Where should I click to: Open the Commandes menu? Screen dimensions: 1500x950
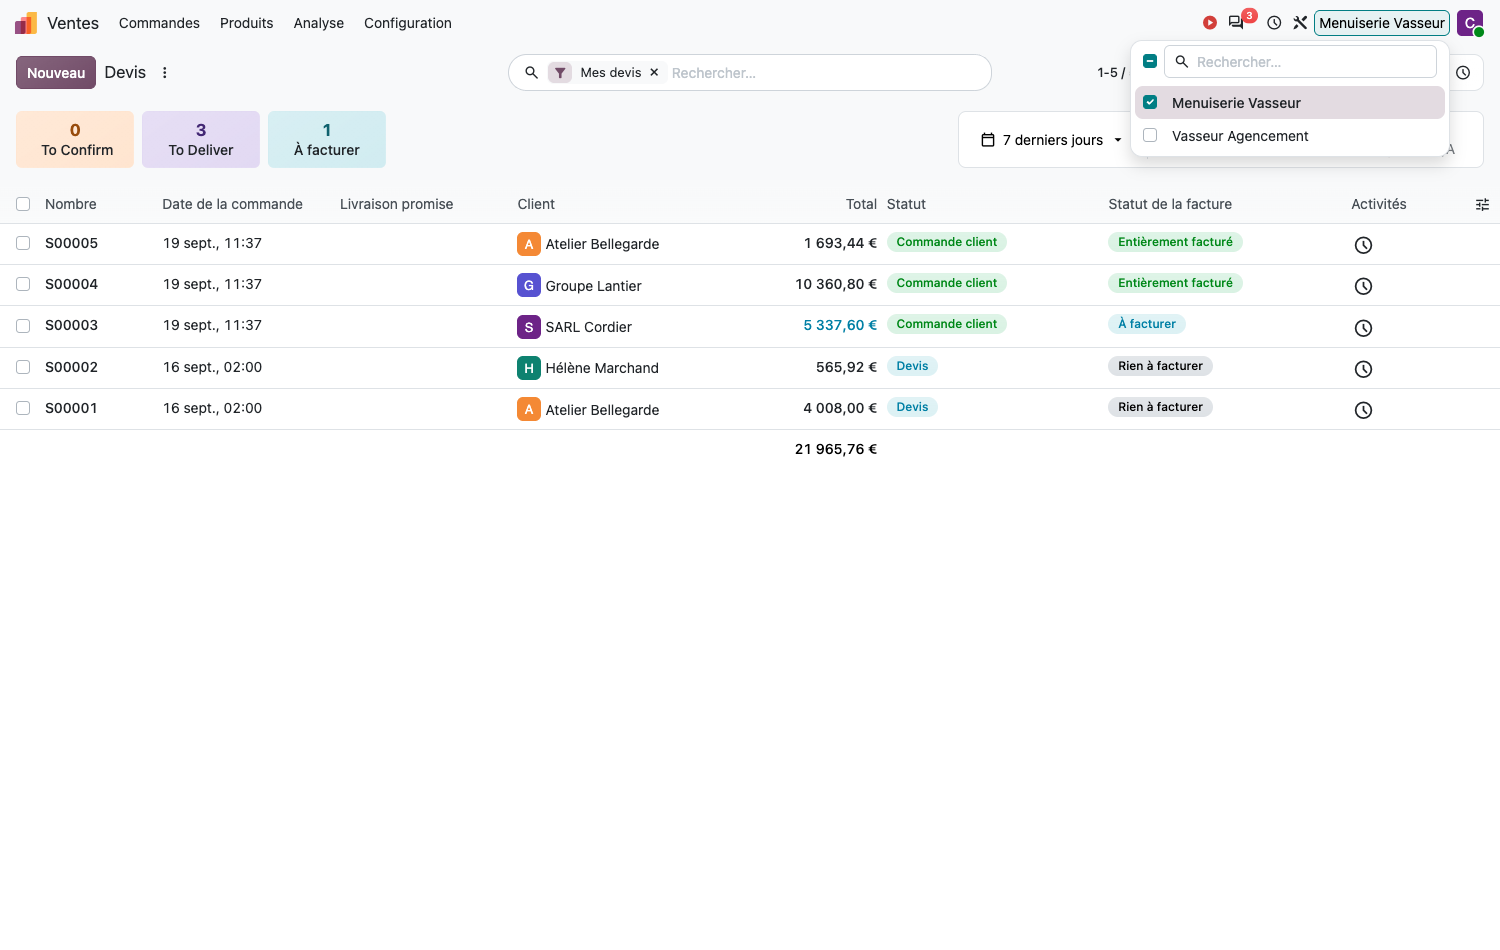pyautogui.click(x=159, y=23)
